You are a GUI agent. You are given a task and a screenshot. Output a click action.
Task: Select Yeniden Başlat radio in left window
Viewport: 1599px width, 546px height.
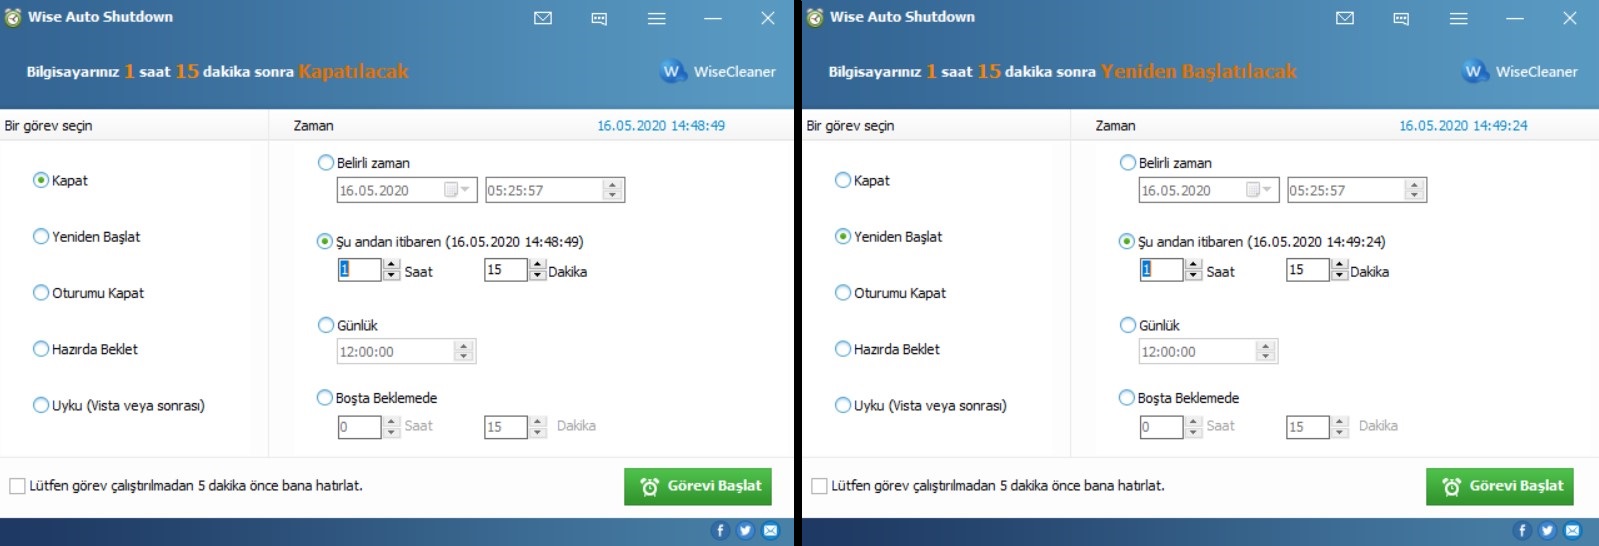tap(41, 236)
